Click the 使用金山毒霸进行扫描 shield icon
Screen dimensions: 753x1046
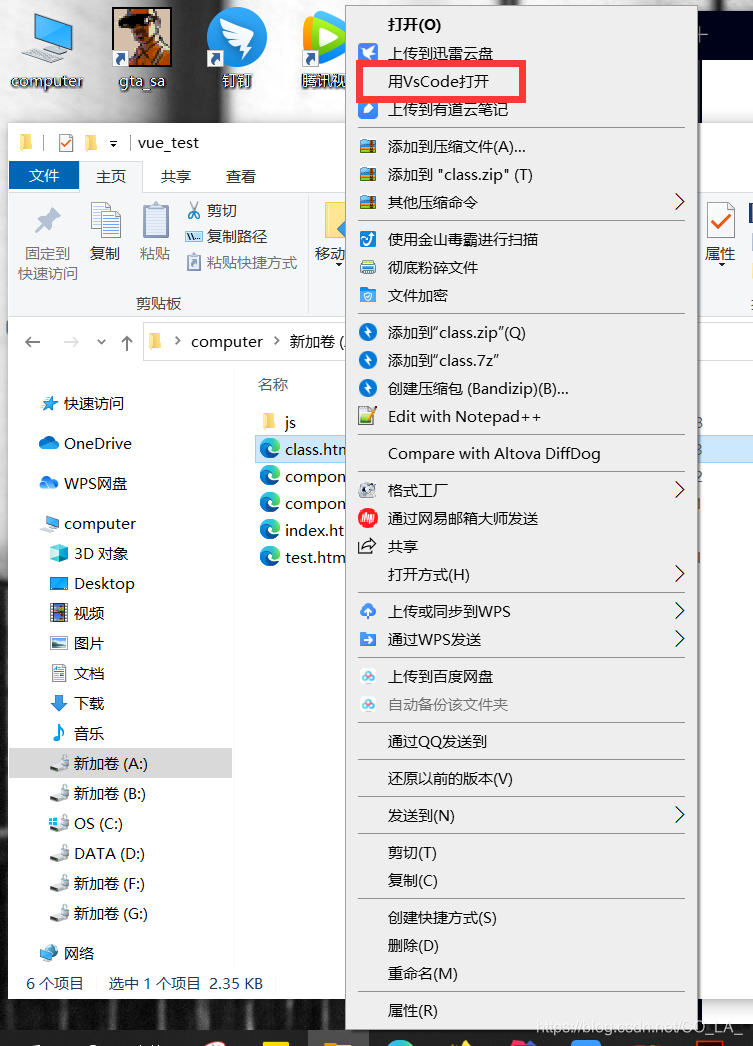pos(368,239)
